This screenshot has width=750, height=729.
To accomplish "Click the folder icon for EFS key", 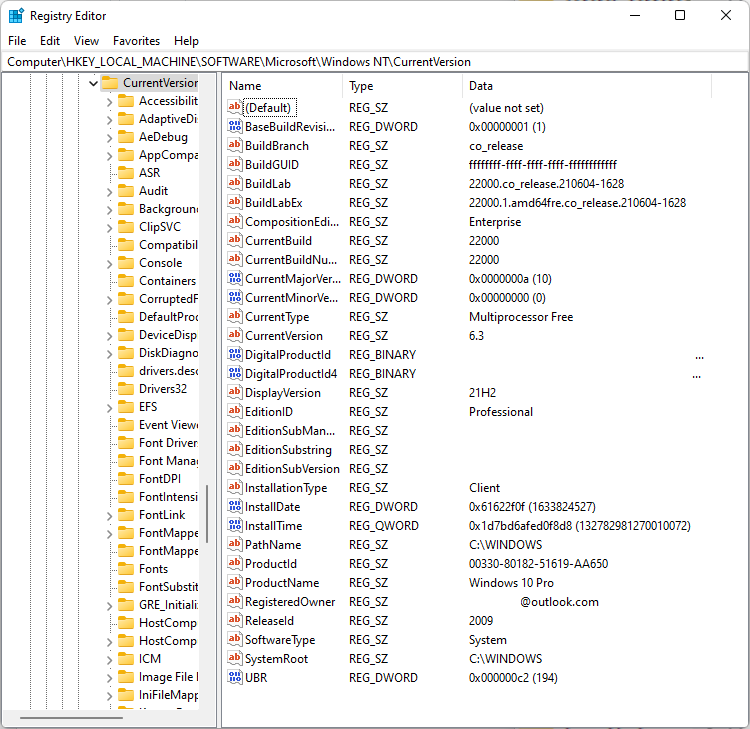I will coord(126,407).
